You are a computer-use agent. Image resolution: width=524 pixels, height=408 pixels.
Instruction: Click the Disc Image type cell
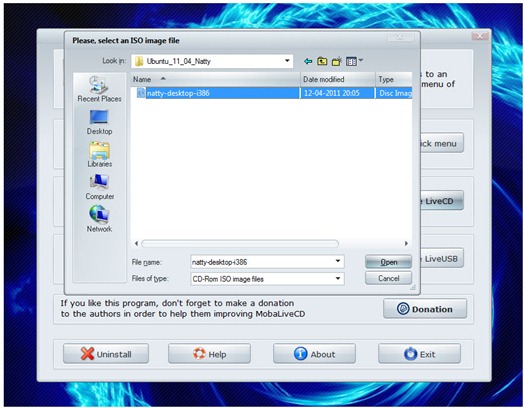click(395, 93)
